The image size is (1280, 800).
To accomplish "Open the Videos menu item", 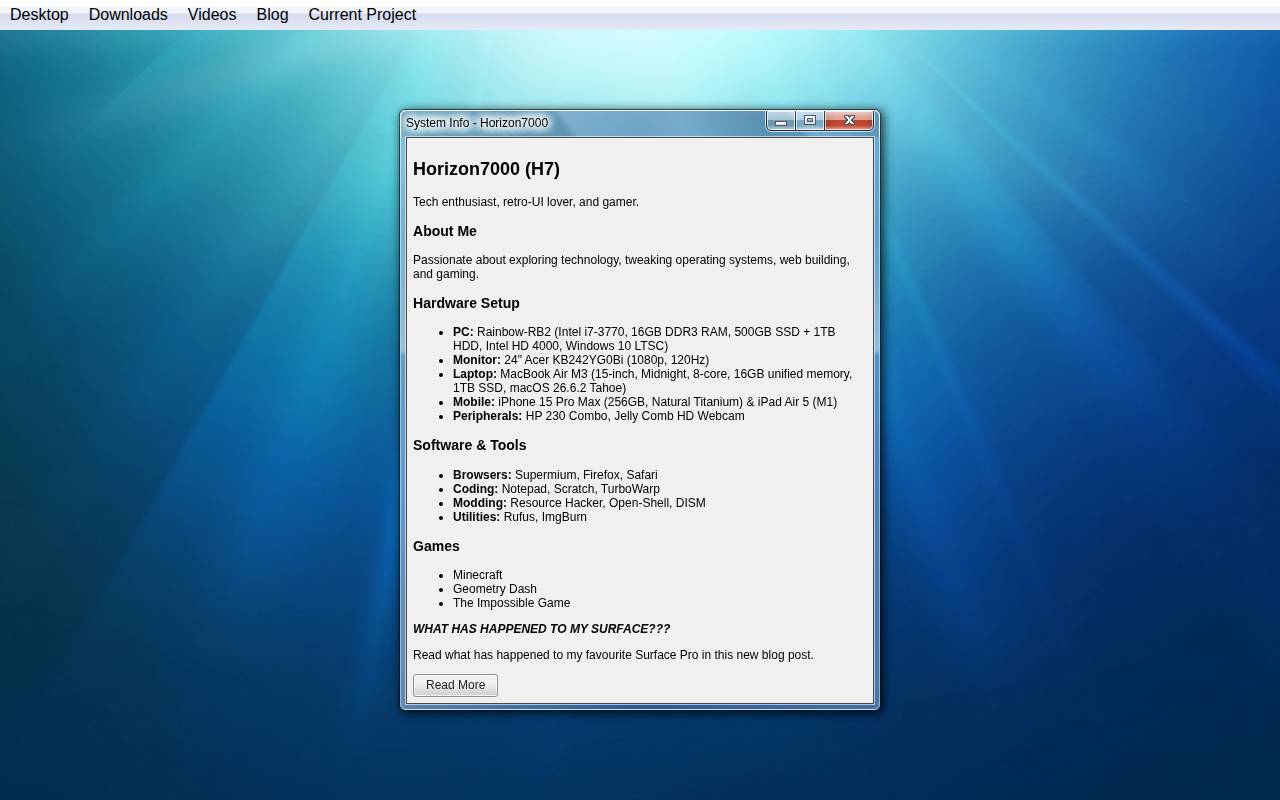I will (x=212, y=15).
